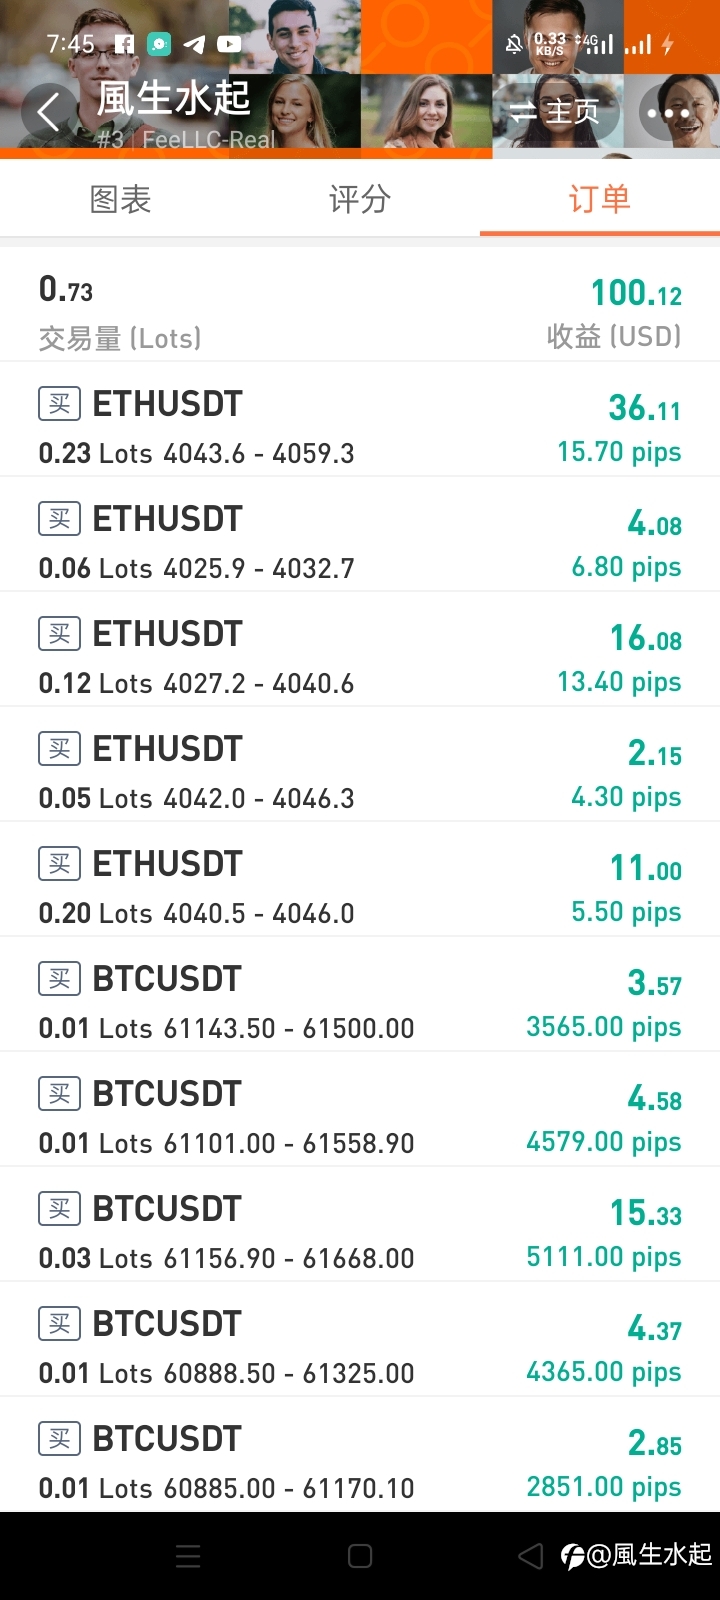This screenshot has width=720, height=1600.
Task: Open BTCUSDT order with 4.58 profit
Action: [360, 1109]
